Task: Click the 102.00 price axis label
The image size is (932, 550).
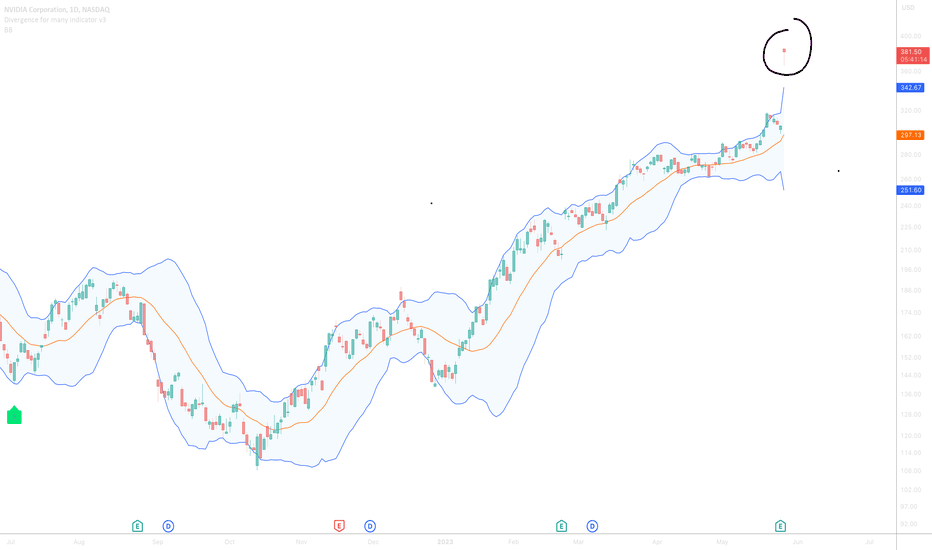Action: click(910, 490)
